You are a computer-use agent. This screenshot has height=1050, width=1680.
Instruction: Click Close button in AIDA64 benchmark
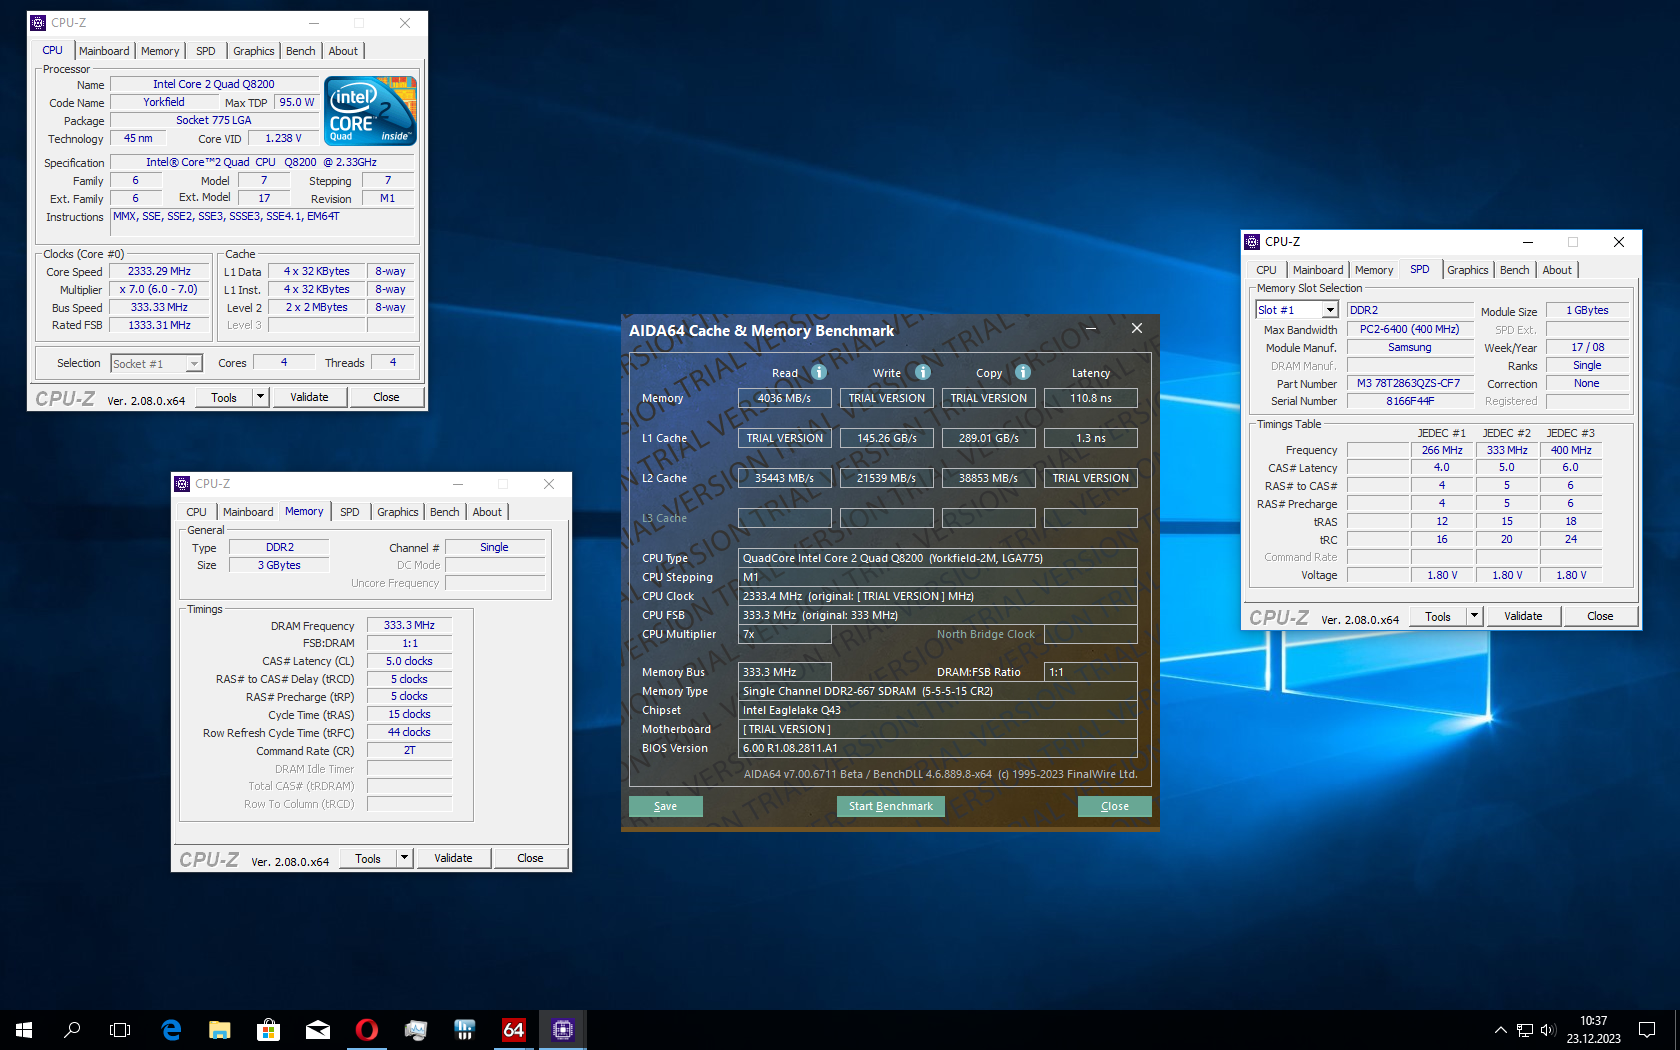click(x=1114, y=806)
